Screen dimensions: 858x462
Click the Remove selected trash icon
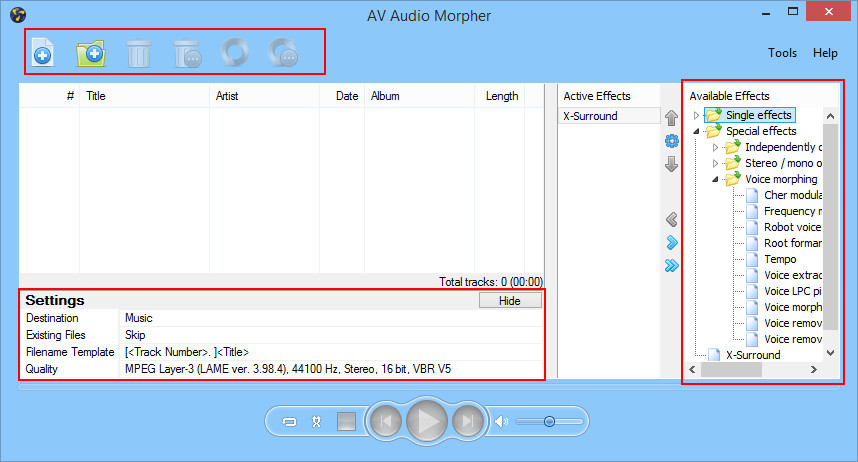click(x=138, y=53)
